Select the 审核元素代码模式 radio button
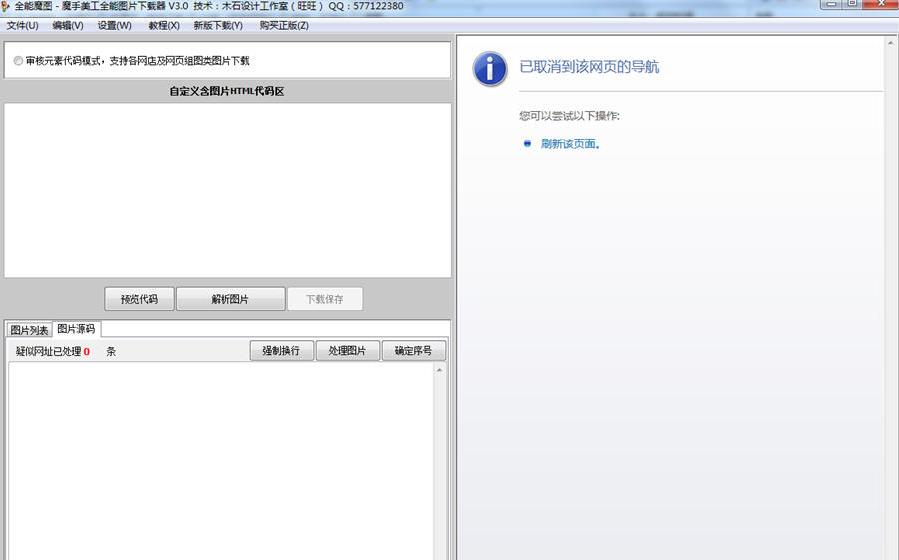 coord(18,61)
